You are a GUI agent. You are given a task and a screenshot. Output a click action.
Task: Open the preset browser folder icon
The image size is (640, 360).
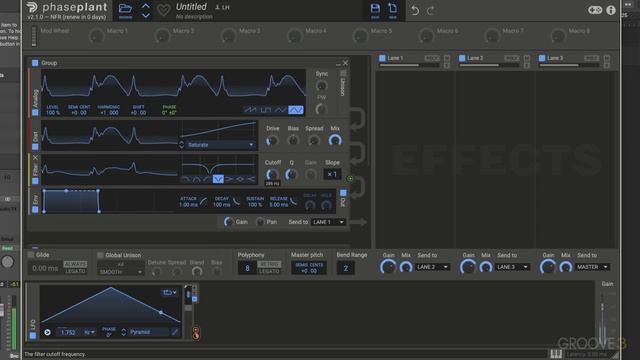125,9
